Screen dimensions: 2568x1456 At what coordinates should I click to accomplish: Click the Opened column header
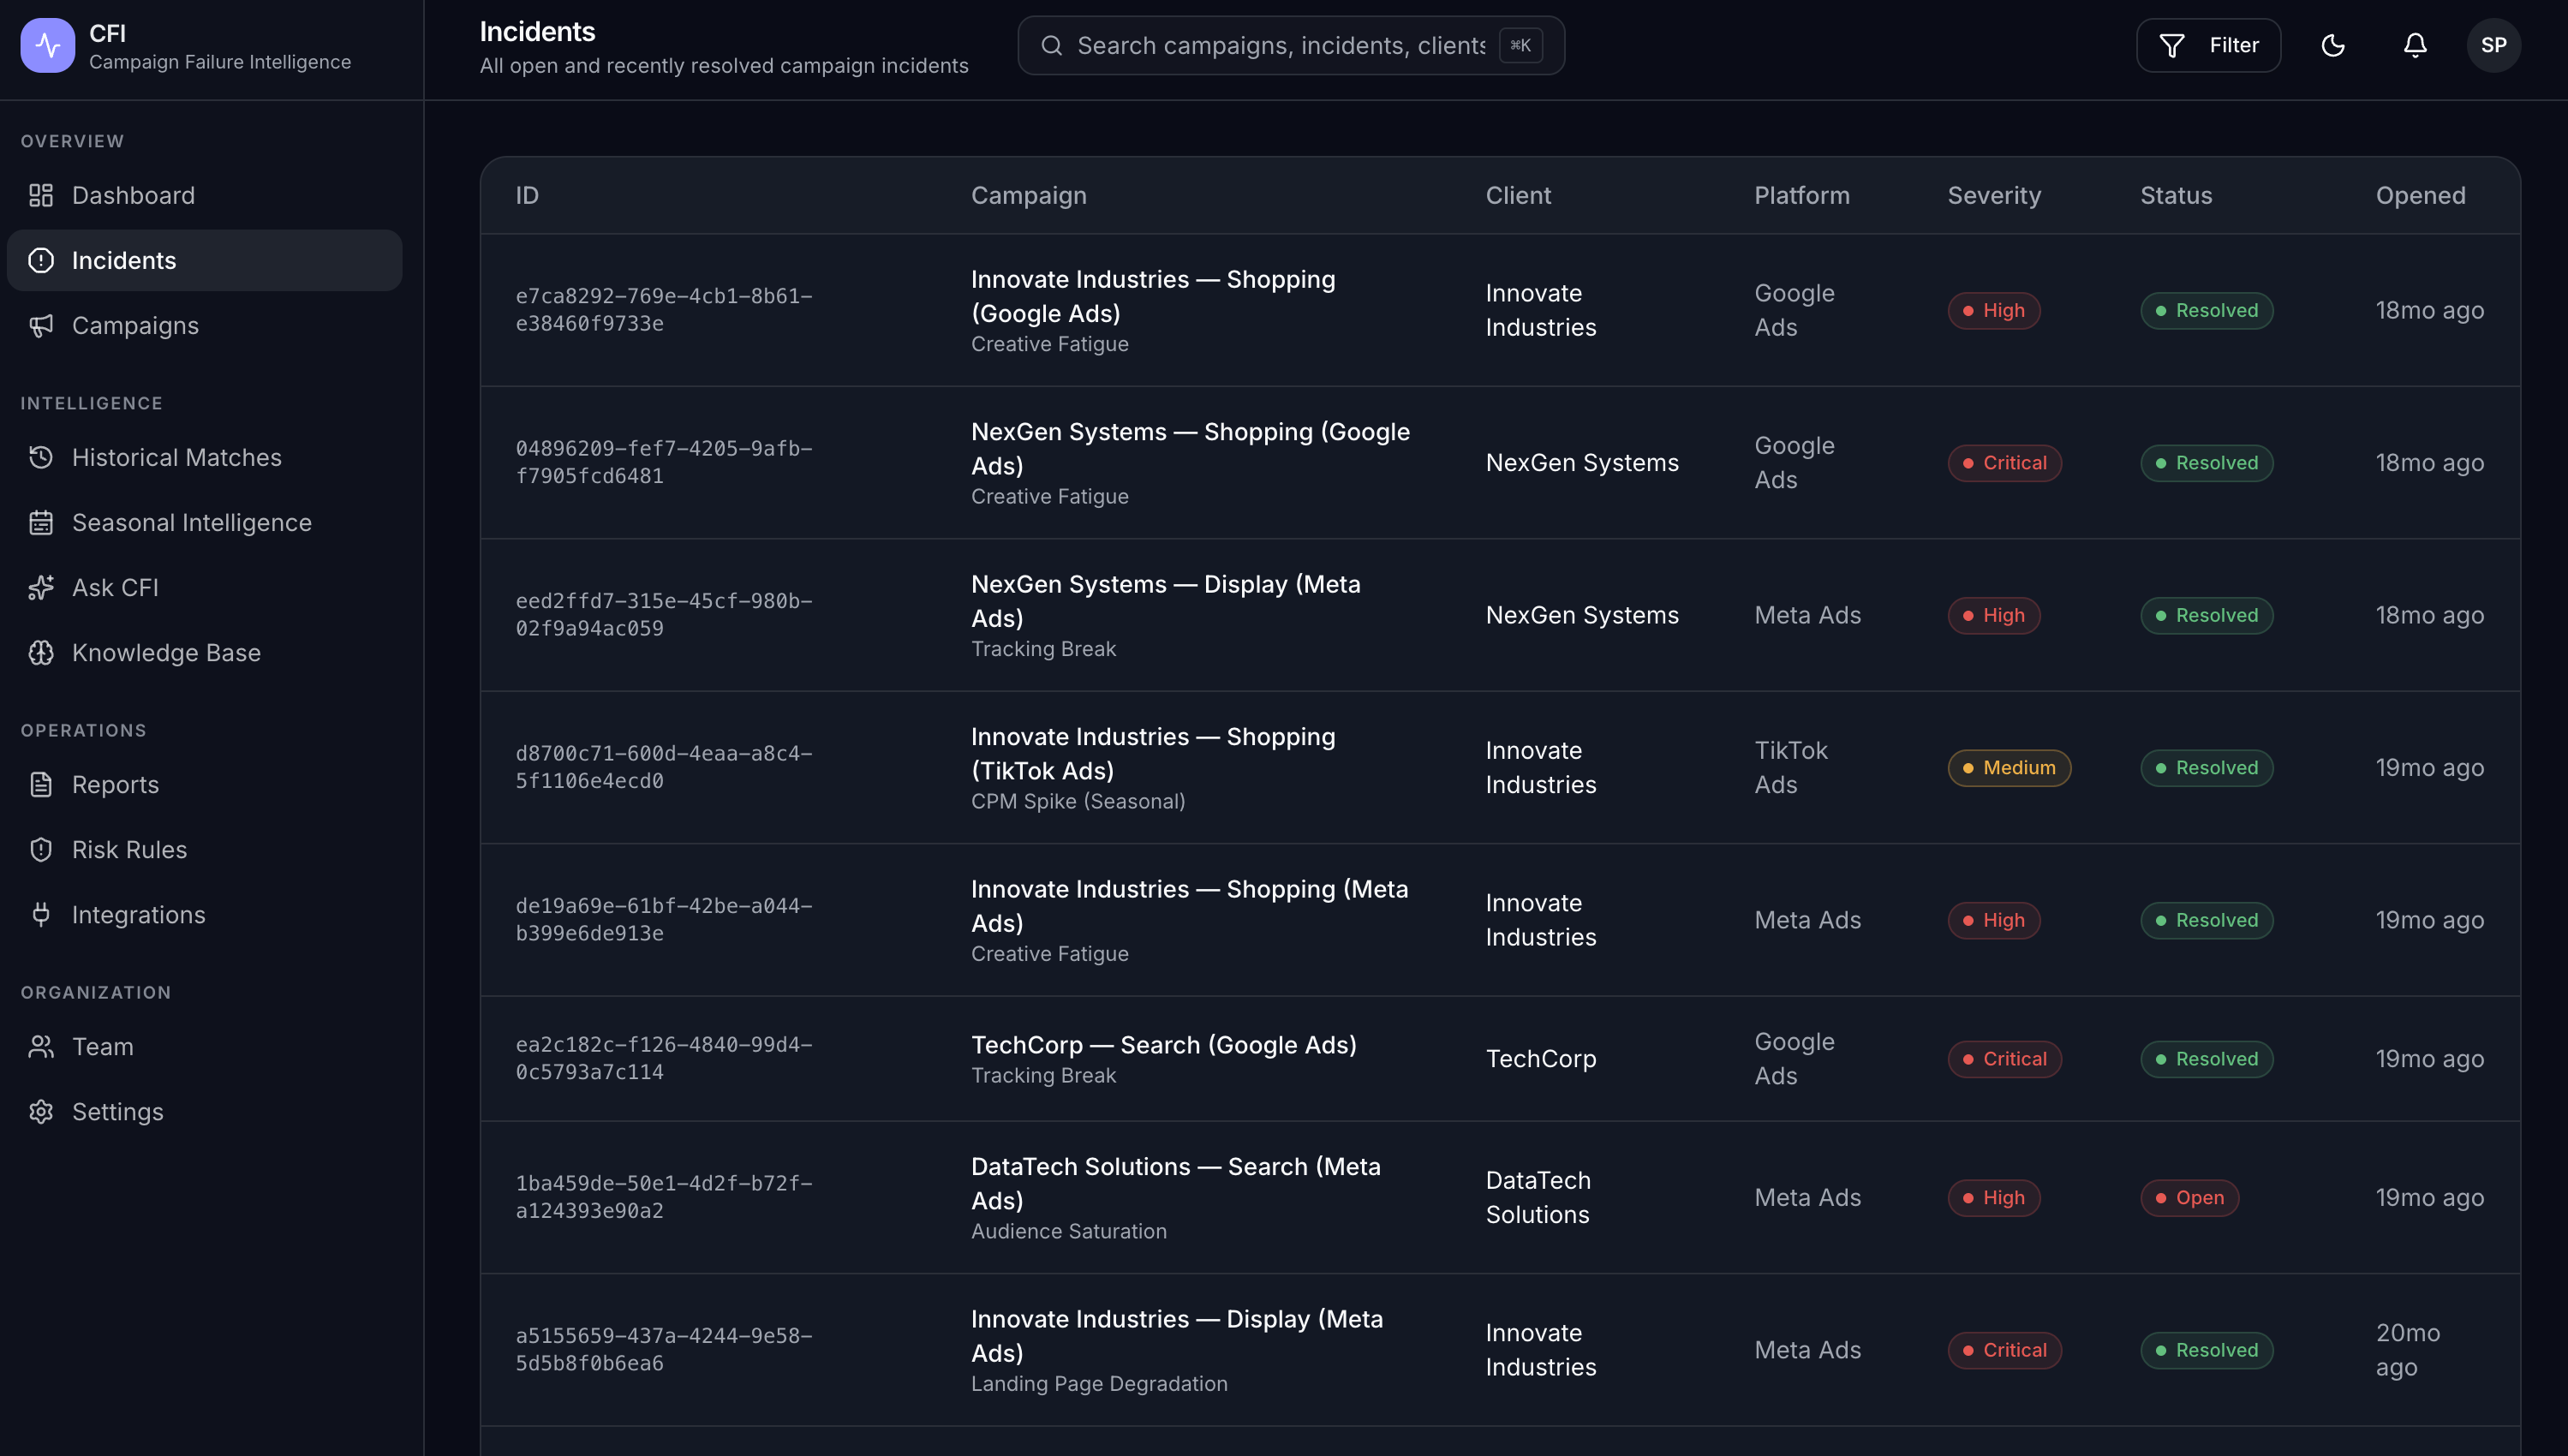pyautogui.click(x=2420, y=195)
